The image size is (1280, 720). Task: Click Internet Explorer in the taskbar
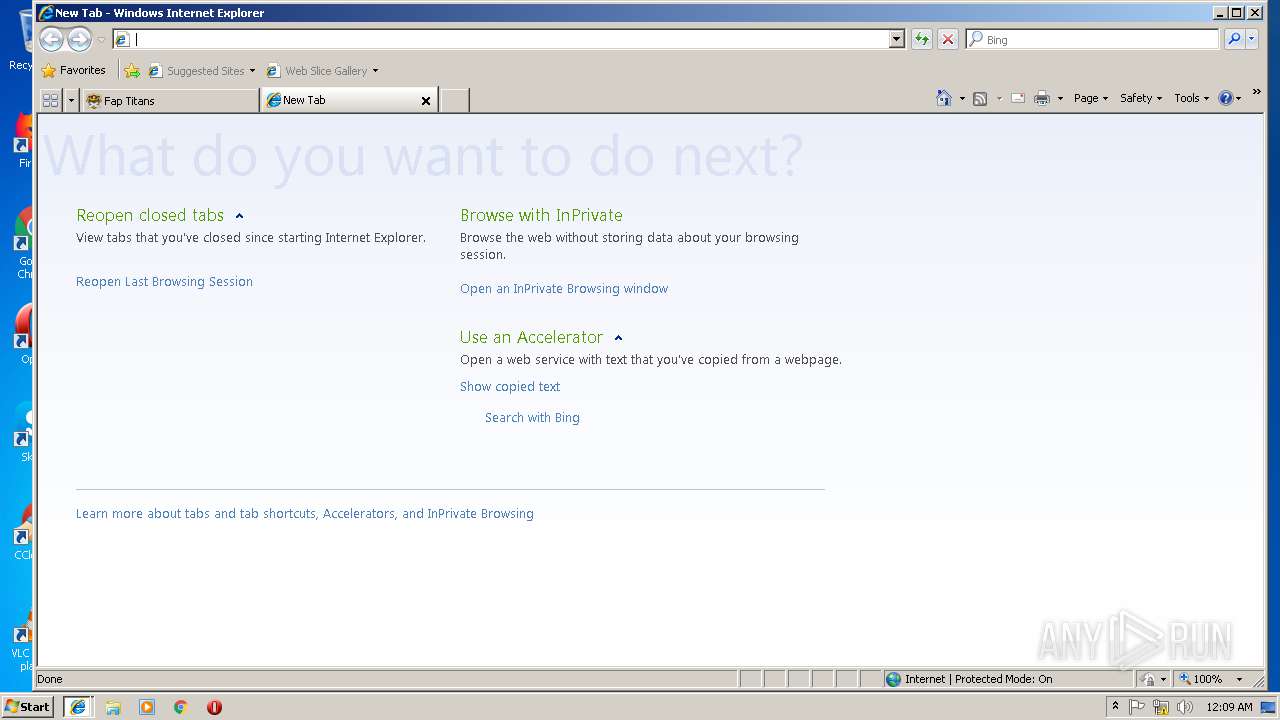78,707
